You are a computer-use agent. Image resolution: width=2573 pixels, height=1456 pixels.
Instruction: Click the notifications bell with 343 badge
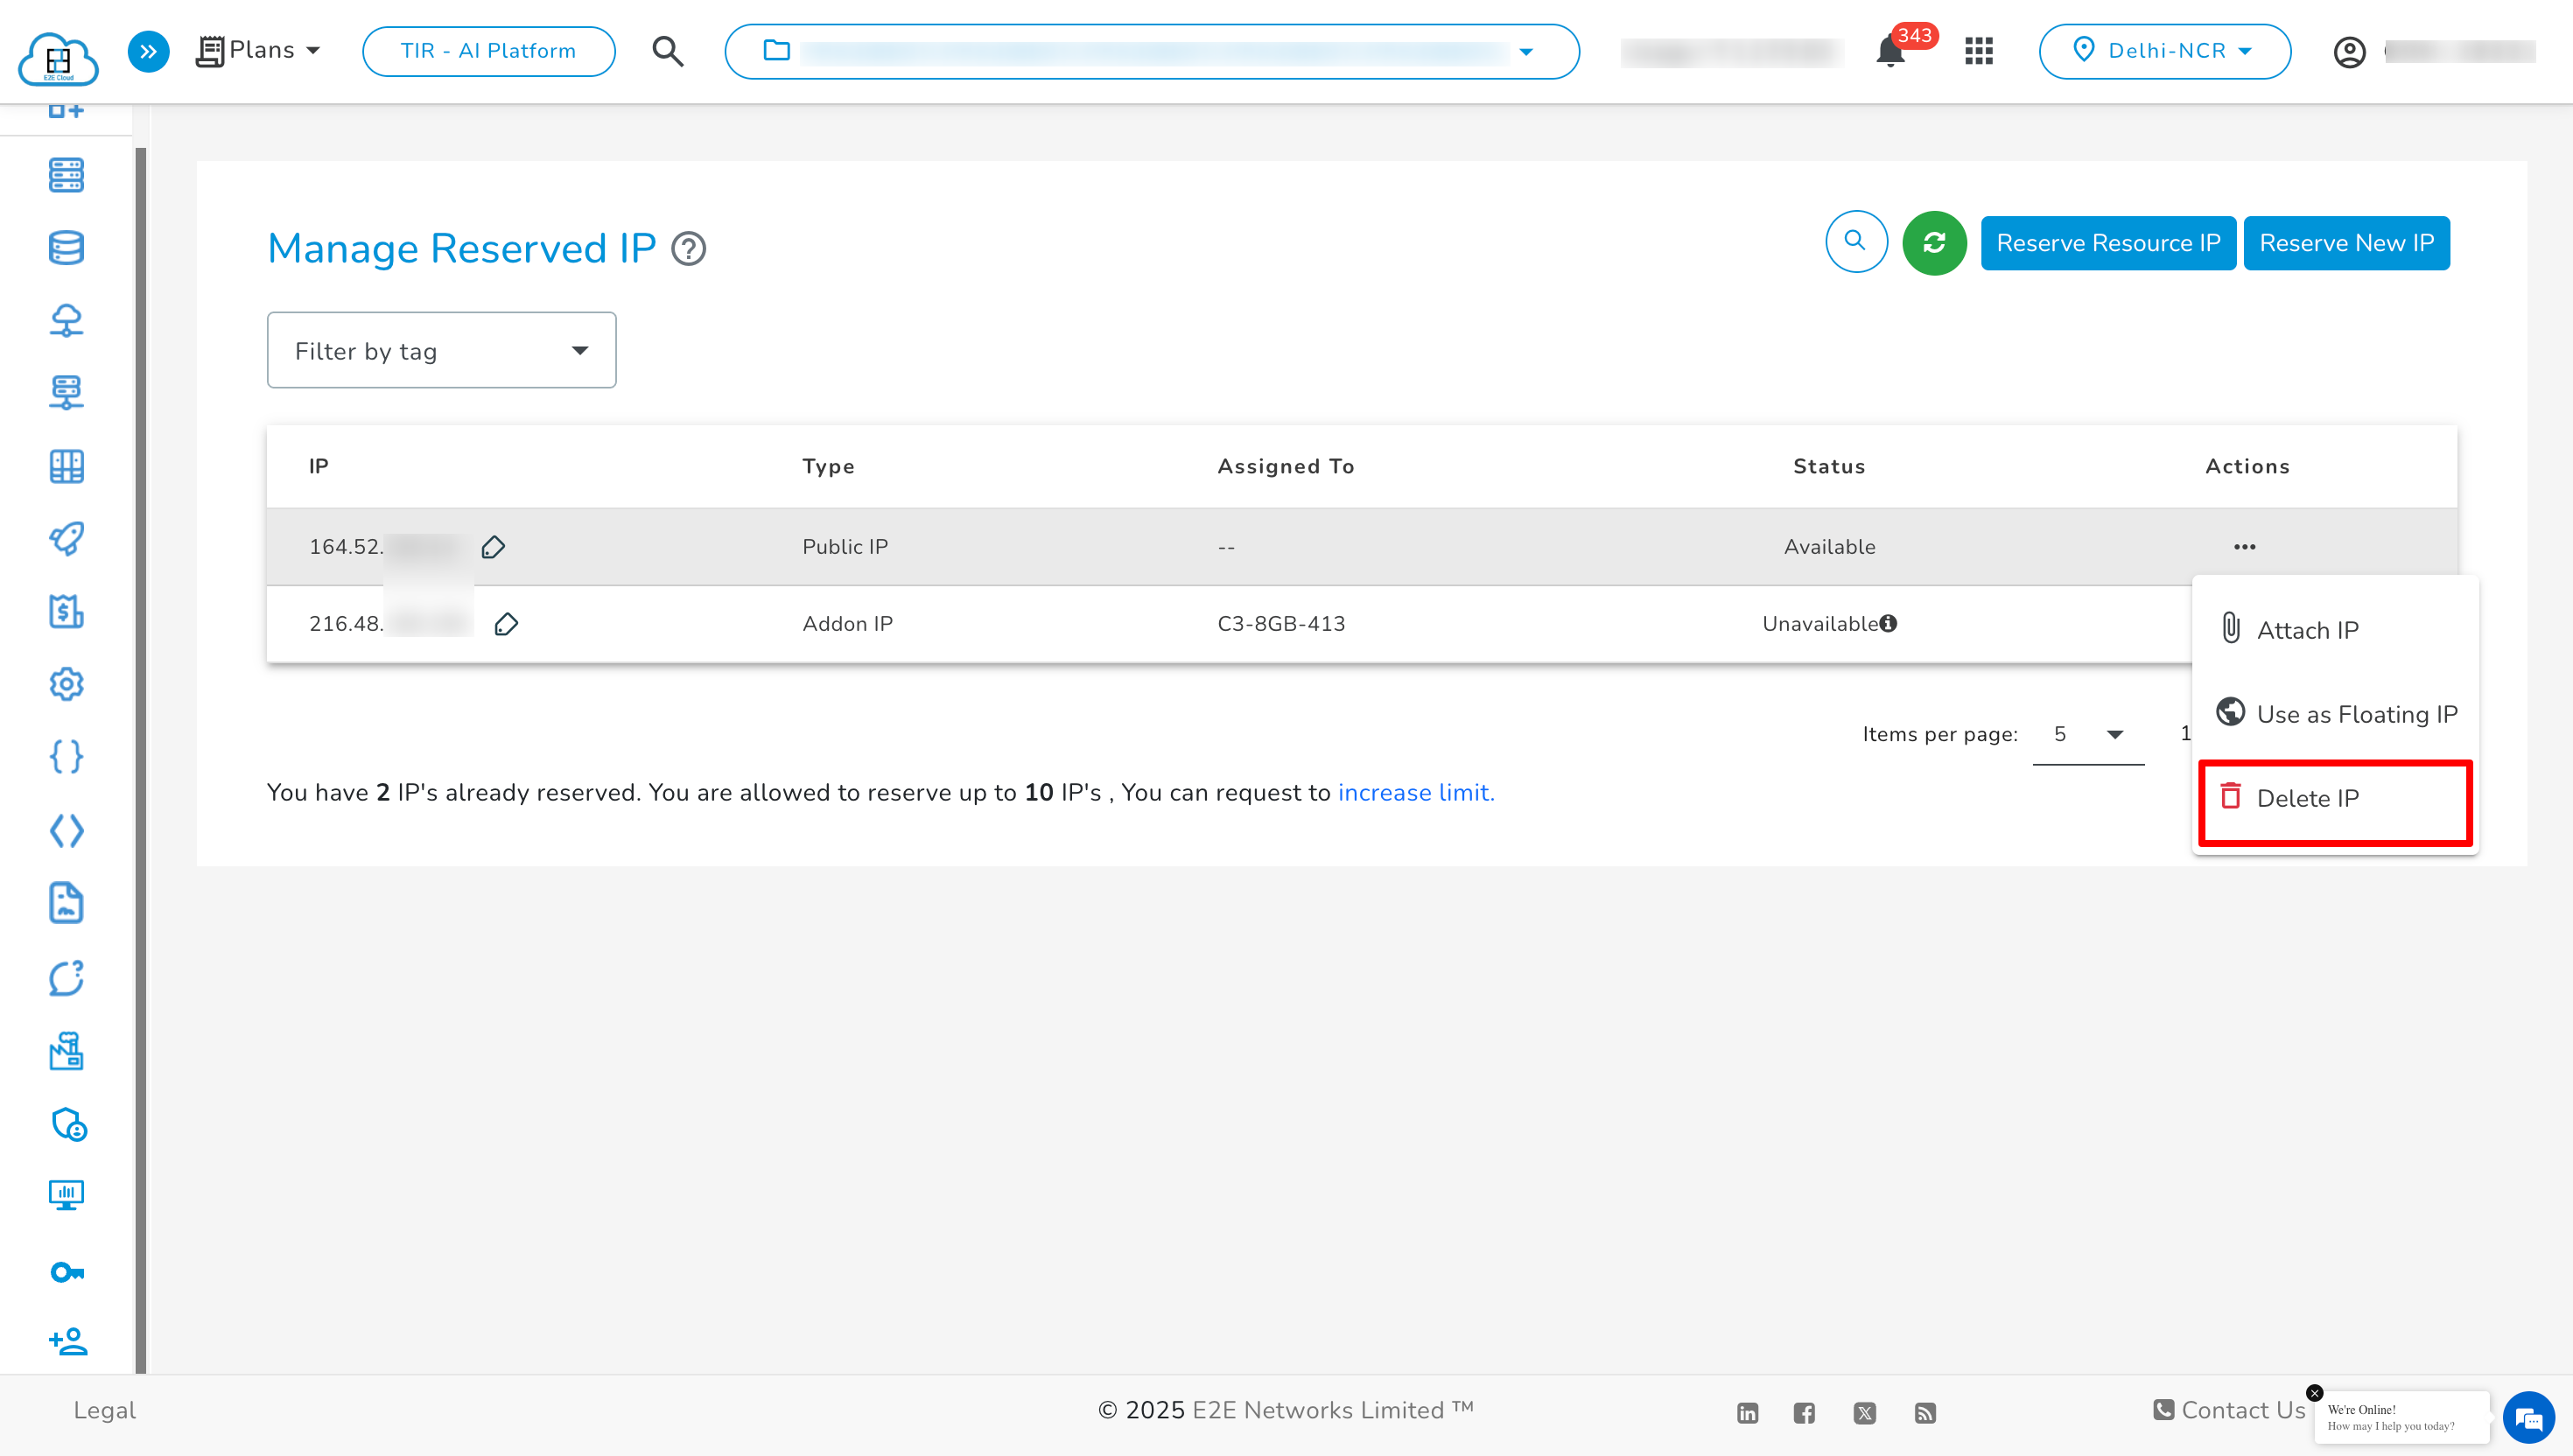click(1889, 51)
